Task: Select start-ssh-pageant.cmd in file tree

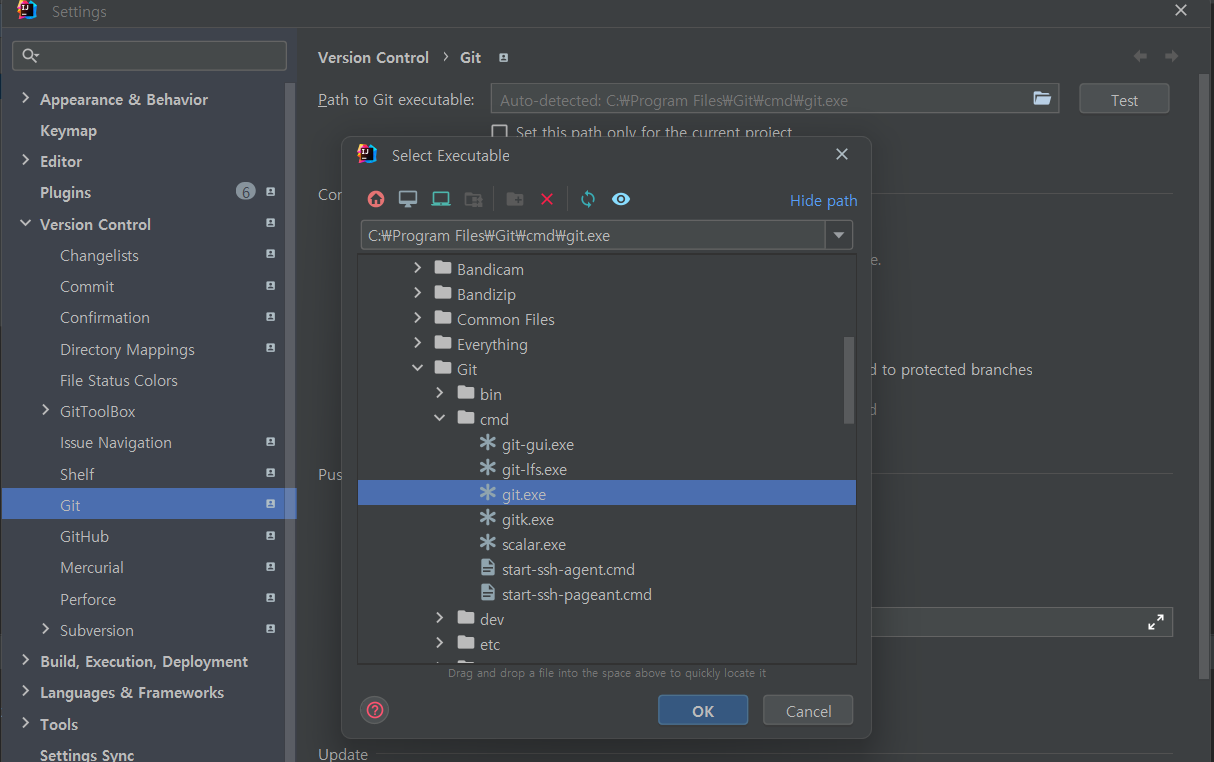Action: point(577,594)
